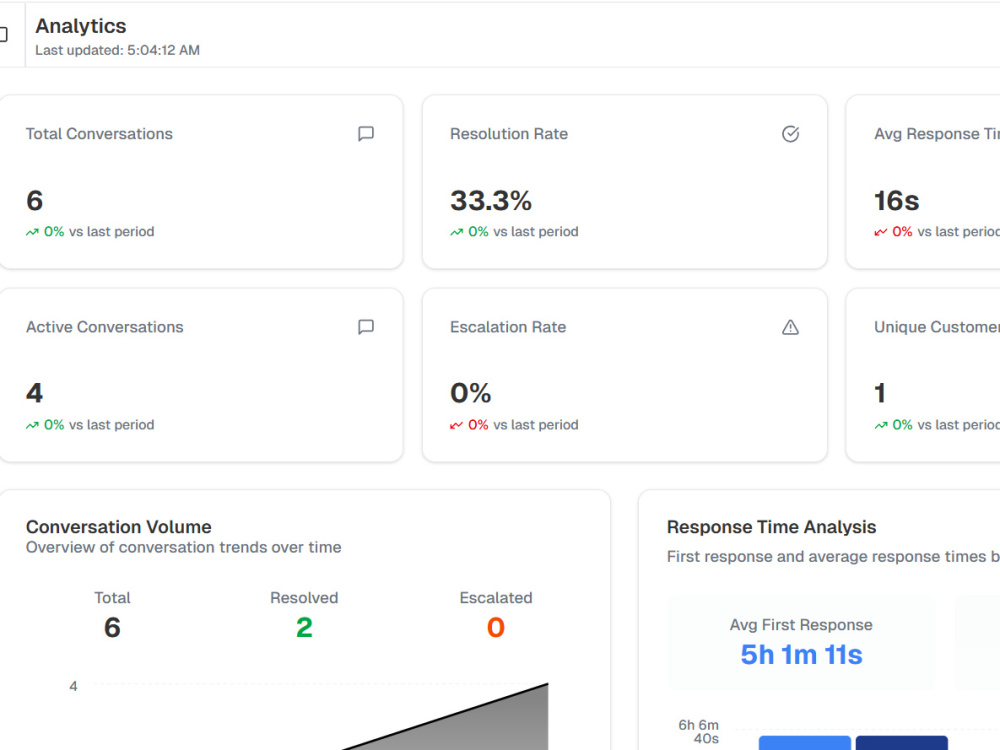Click '0% vs last period' under Escalation Rate
The image size is (1000, 750).
523,425
